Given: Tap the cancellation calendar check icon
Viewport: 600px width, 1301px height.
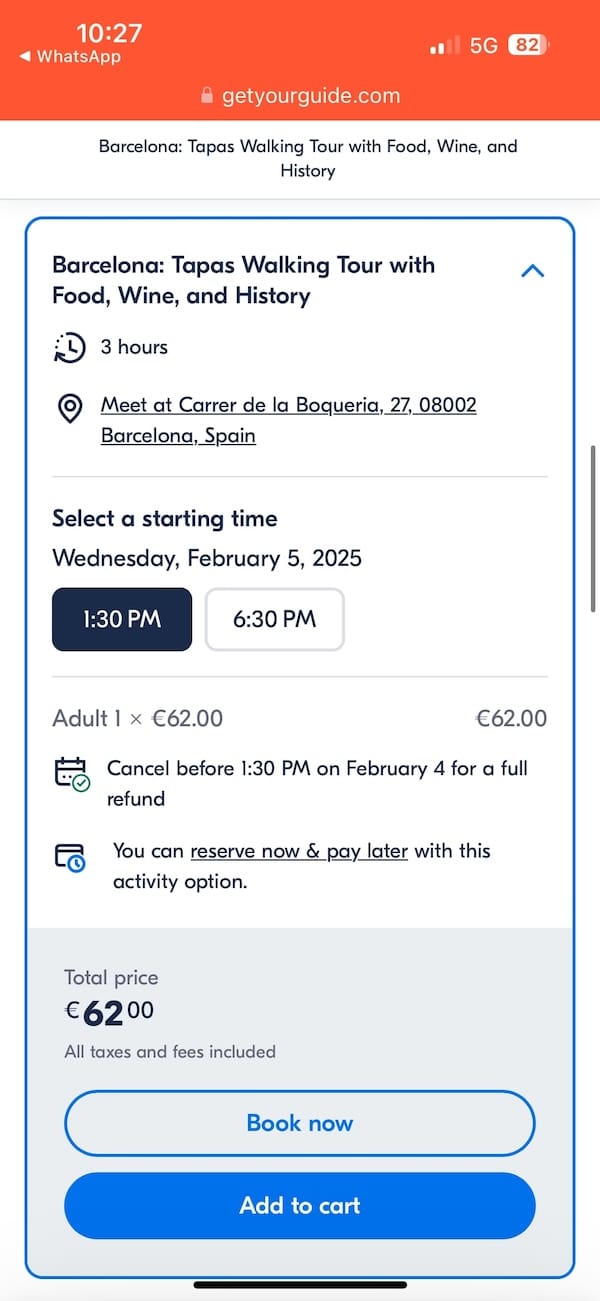Looking at the screenshot, I should coord(71,775).
